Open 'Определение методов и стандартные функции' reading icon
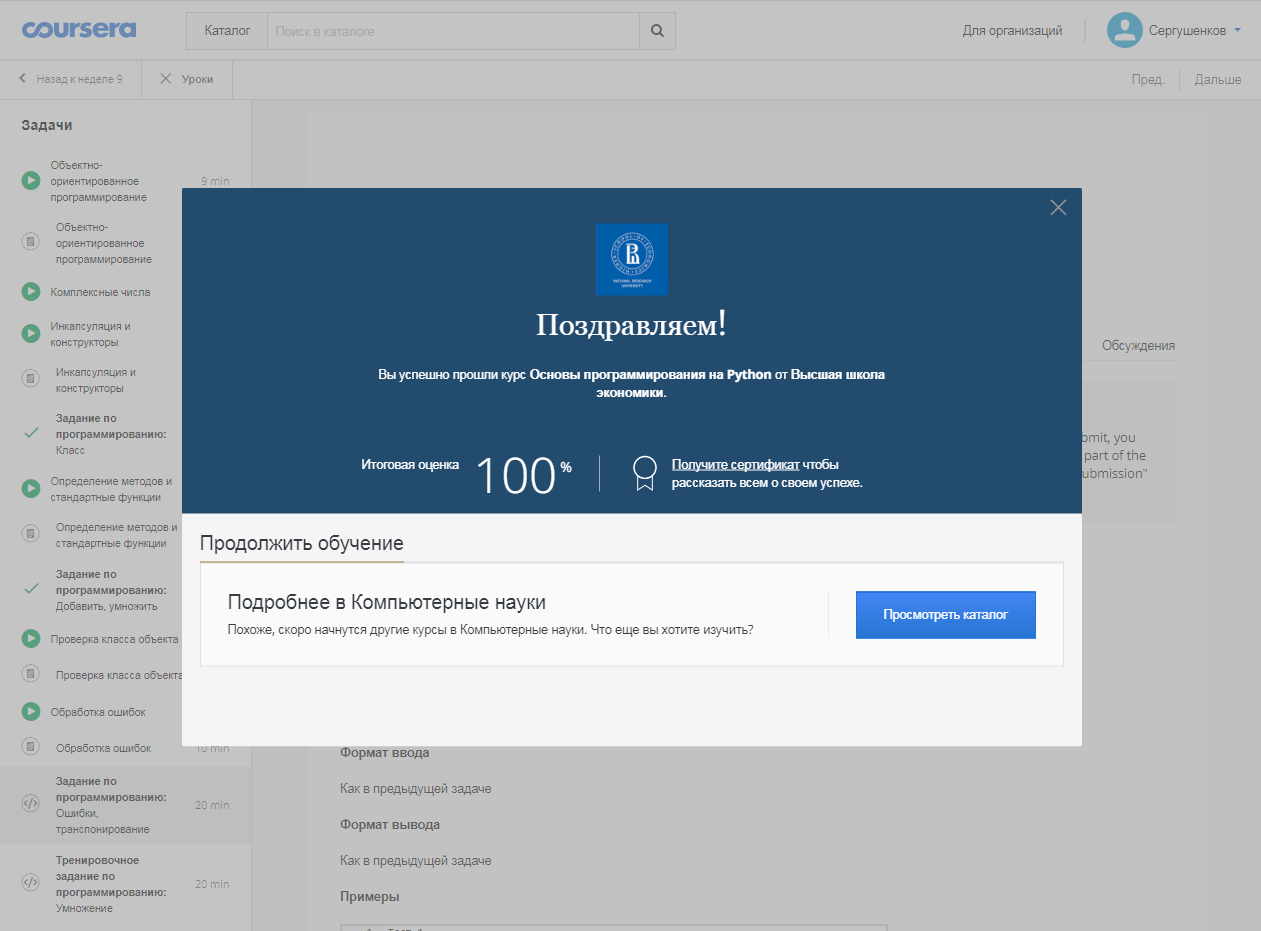1261x931 pixels. click(x=31, y=535)
